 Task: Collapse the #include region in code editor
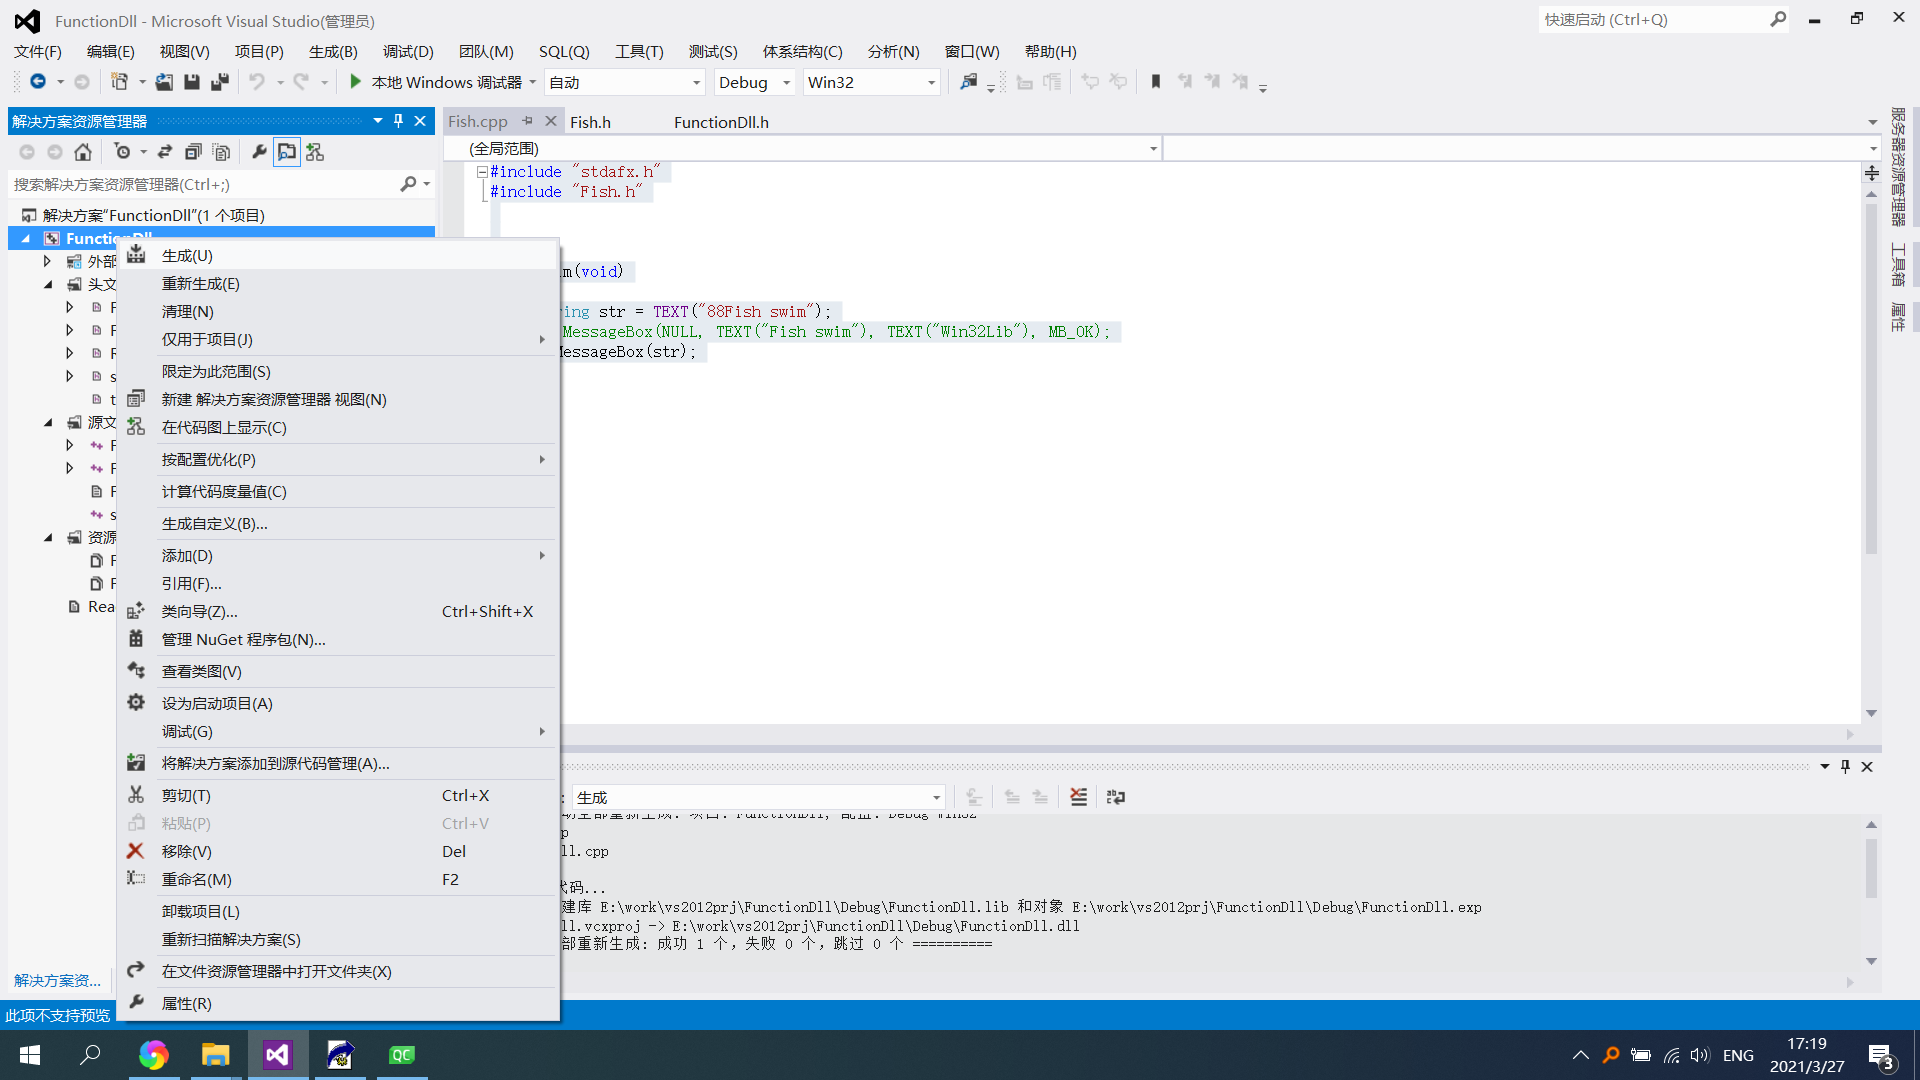point(482,172)
